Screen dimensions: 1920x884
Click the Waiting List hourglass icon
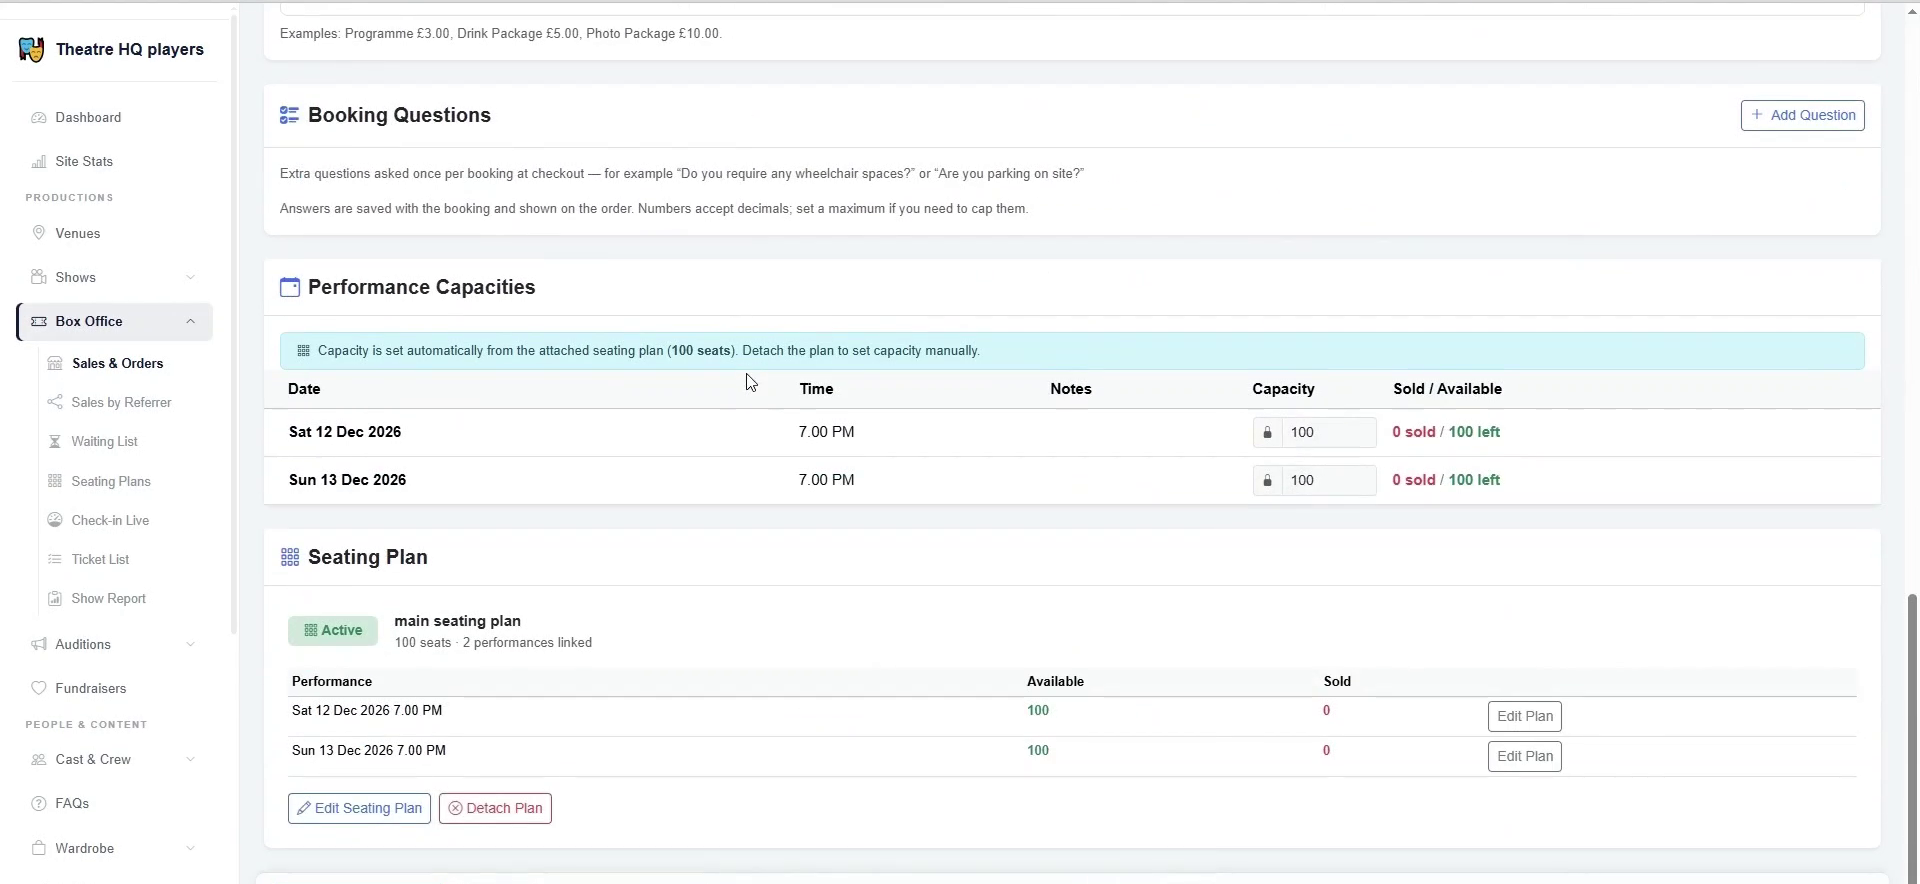pos(55,441)
